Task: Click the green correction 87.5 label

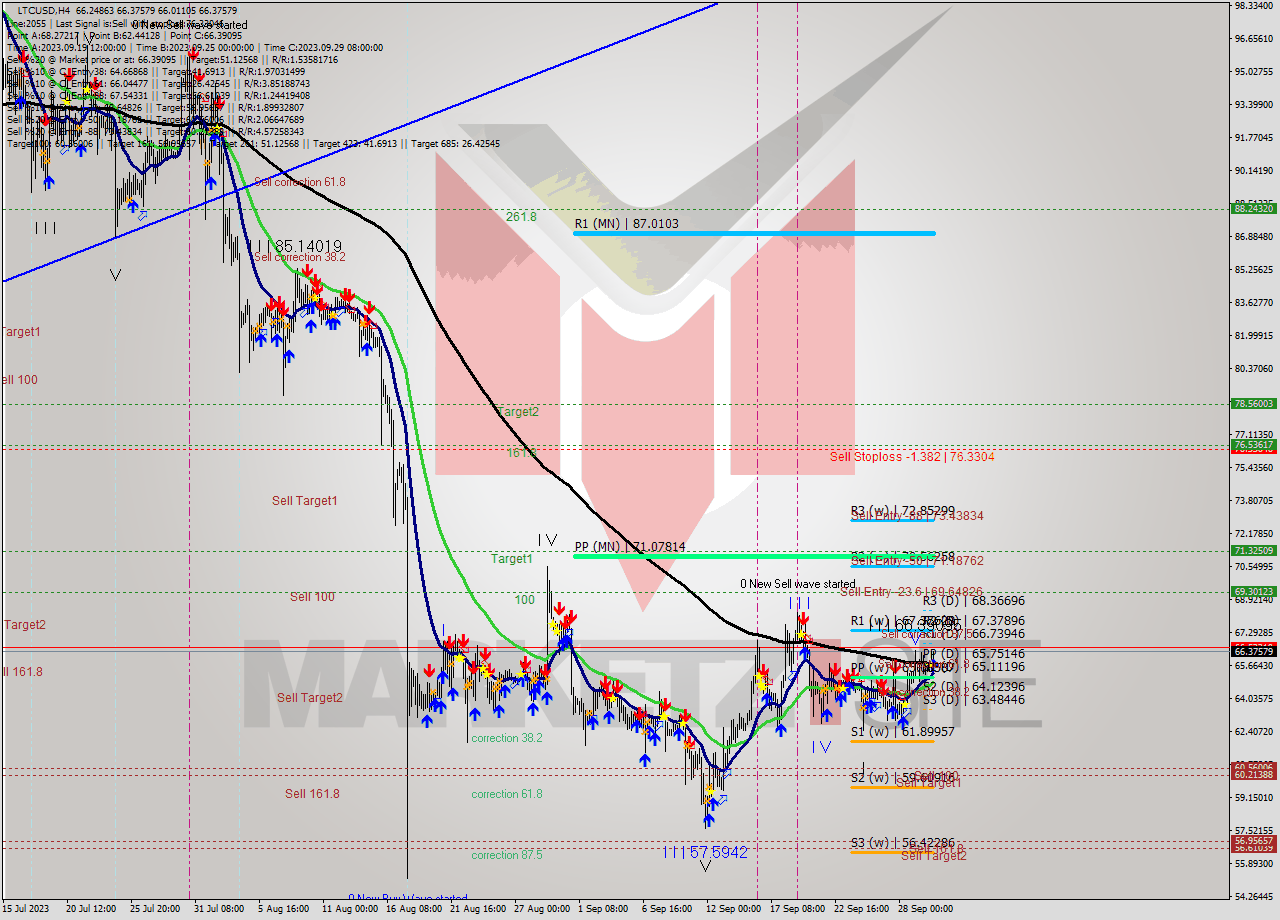Action: tap(507, 855)
